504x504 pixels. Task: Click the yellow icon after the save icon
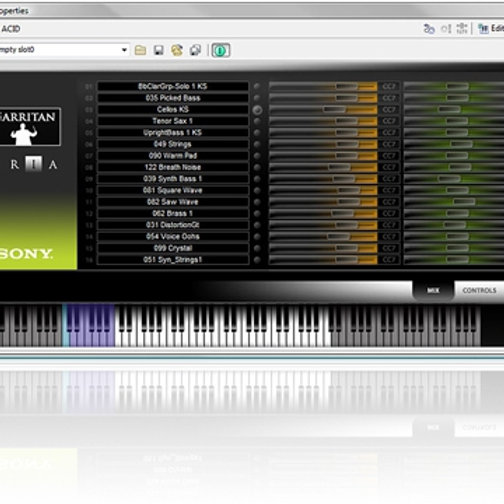coord(177,50)
